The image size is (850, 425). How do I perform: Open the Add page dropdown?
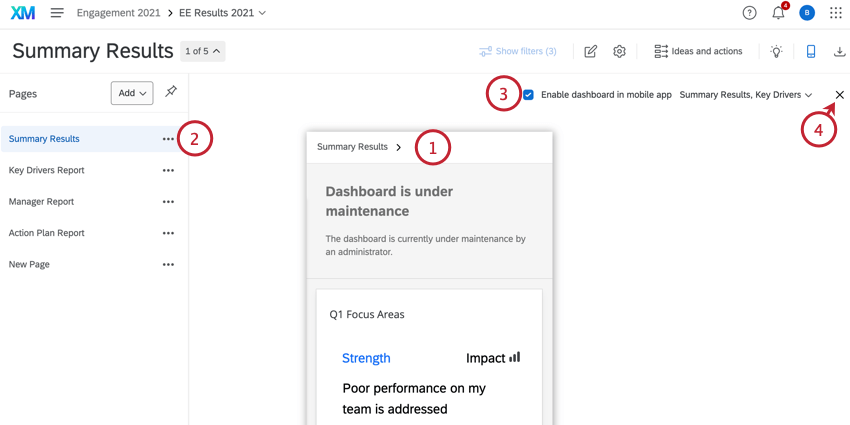[x=132, y=93]
